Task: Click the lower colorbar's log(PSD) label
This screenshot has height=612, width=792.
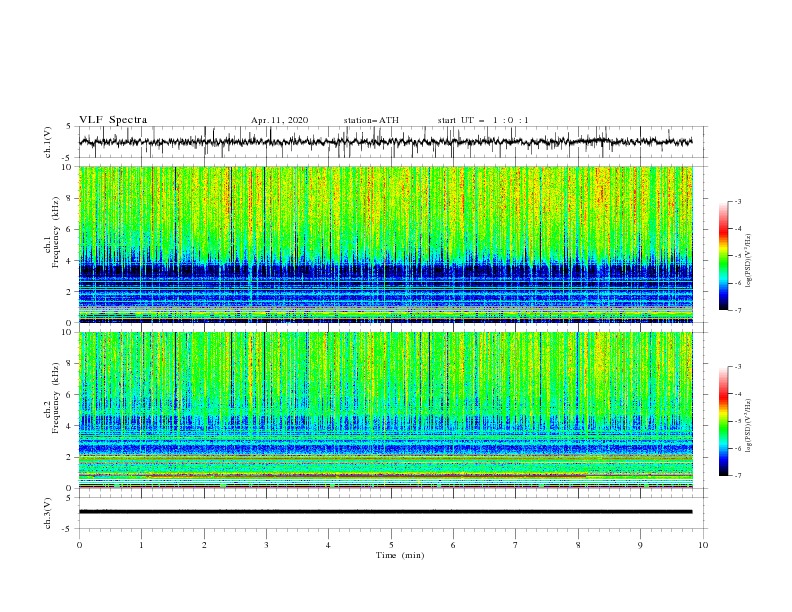Action: [x=749, y=425]
